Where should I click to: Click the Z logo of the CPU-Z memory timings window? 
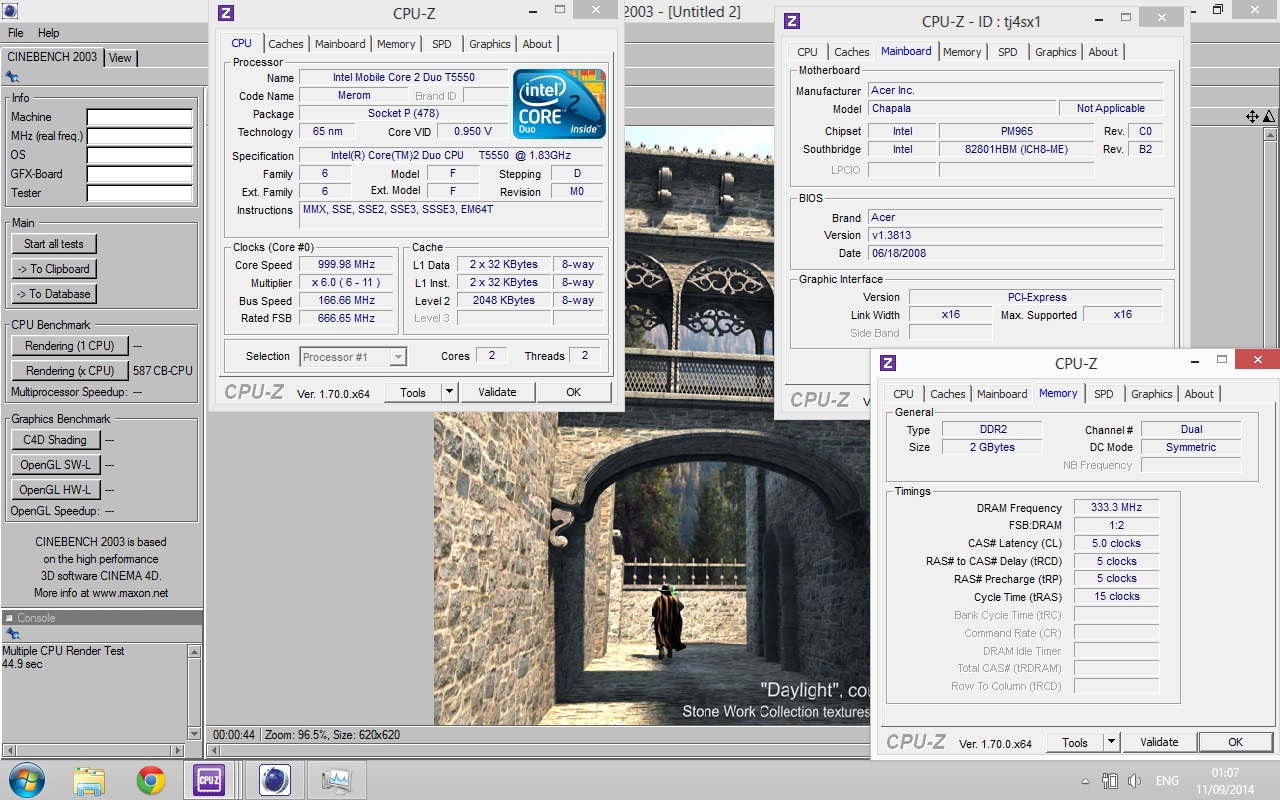888,363
